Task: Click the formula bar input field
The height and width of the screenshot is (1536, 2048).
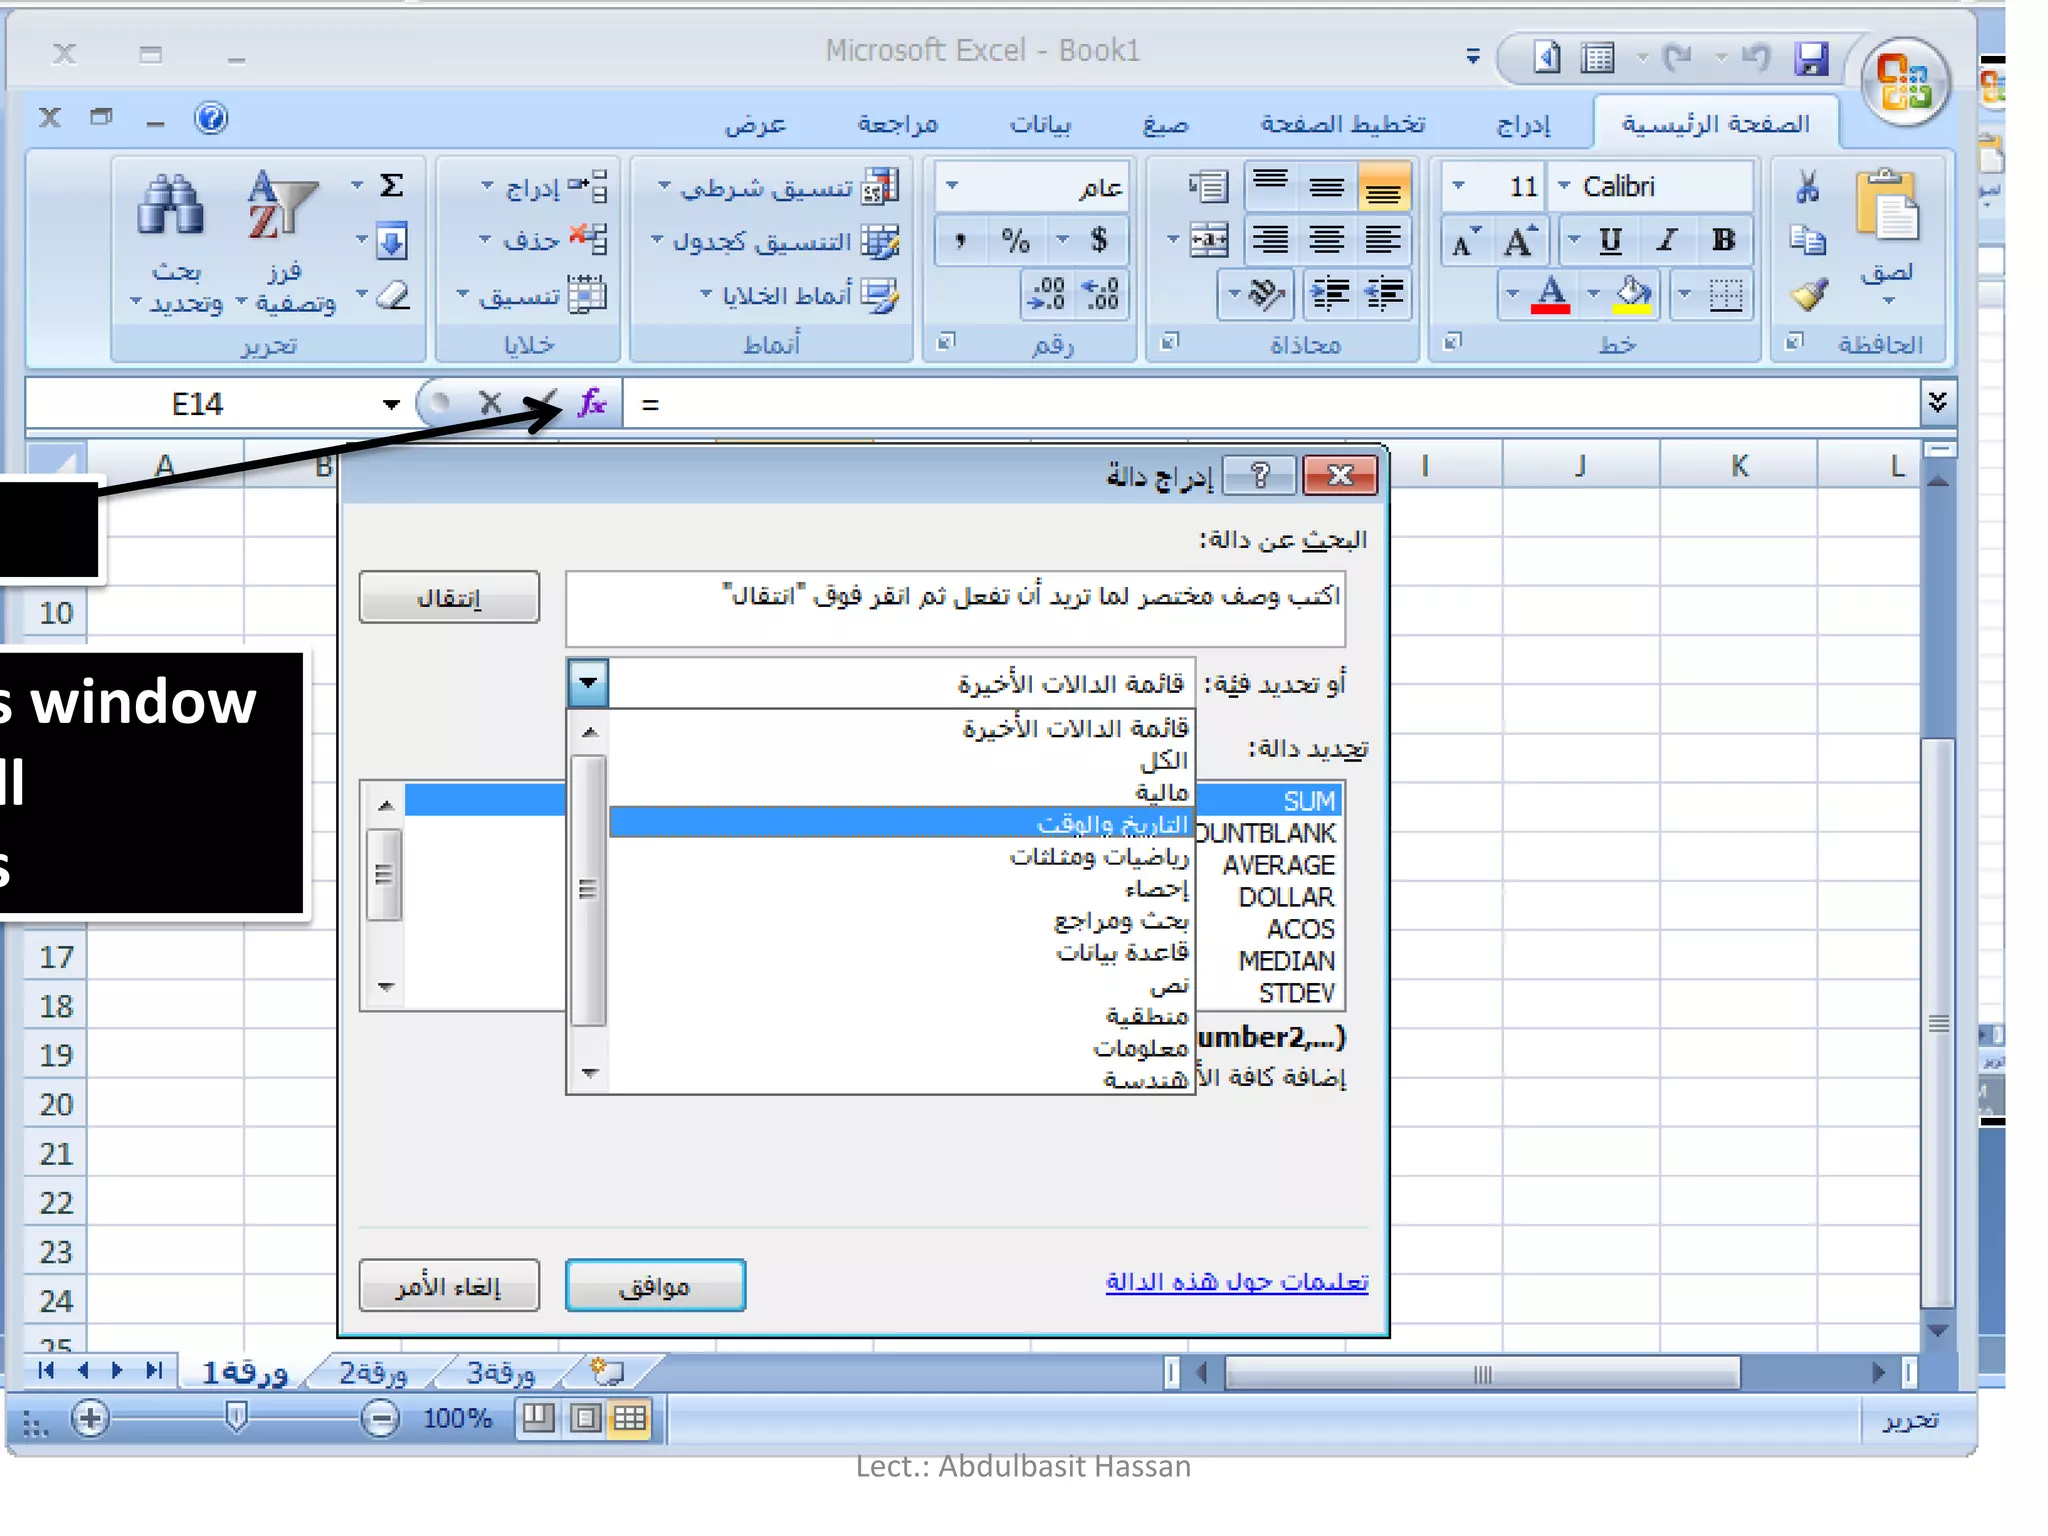Action: [1270, 404]
